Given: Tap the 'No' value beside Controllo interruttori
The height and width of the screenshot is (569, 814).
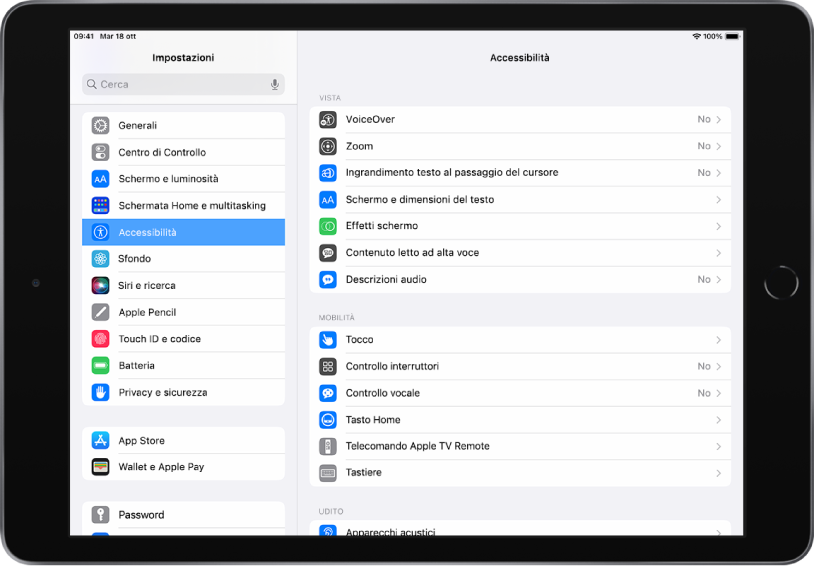Looking at the screenshot, I should (x=704, y=367).
